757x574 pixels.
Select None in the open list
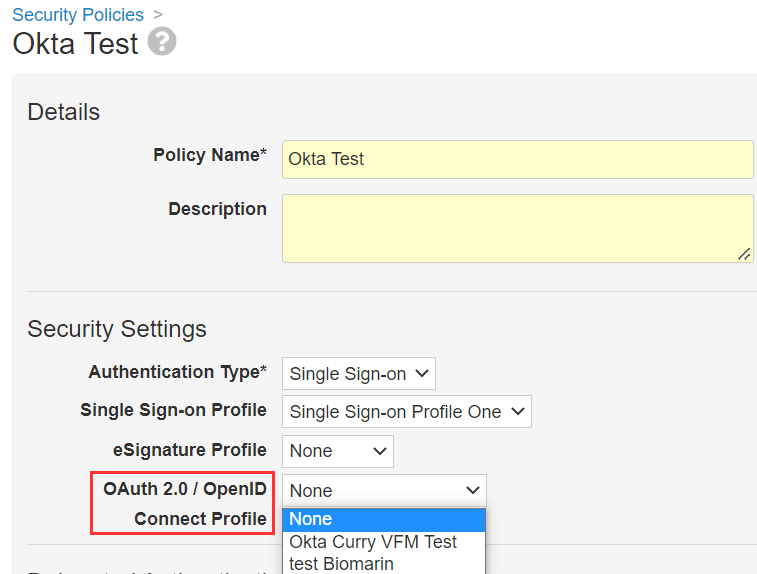[384, 519]
